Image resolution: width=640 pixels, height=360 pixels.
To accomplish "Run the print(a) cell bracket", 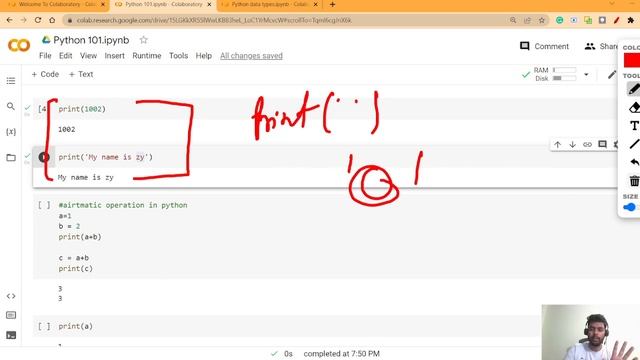I will [44, 326].
